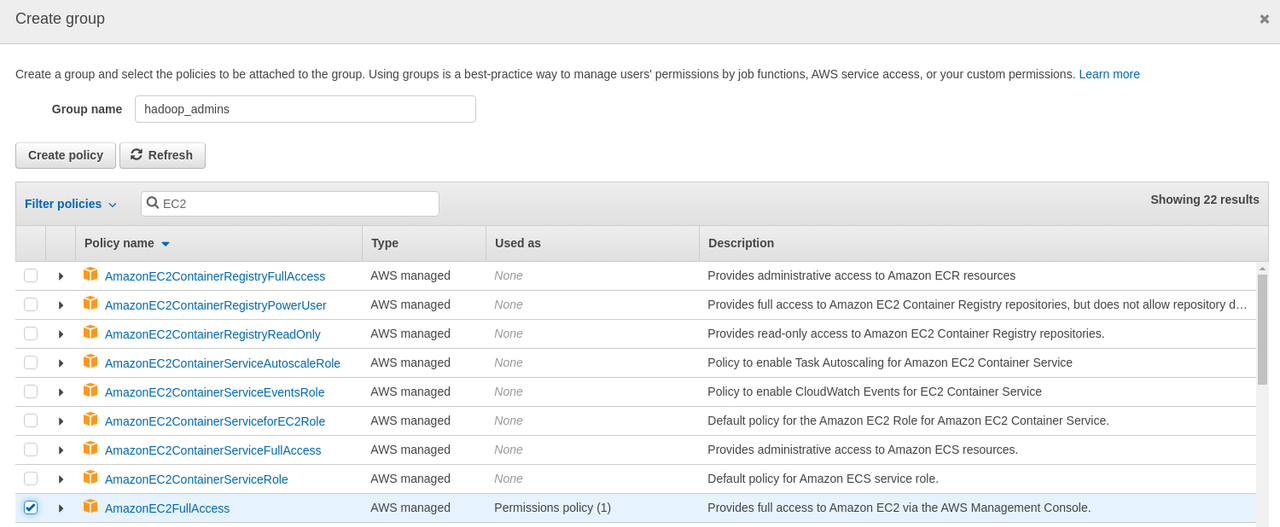Image resolution: width=1280 pixels, height=527 pixels.
Task: Click the policy list vertical scrollbar thumb
Action: click(1262, 330)
